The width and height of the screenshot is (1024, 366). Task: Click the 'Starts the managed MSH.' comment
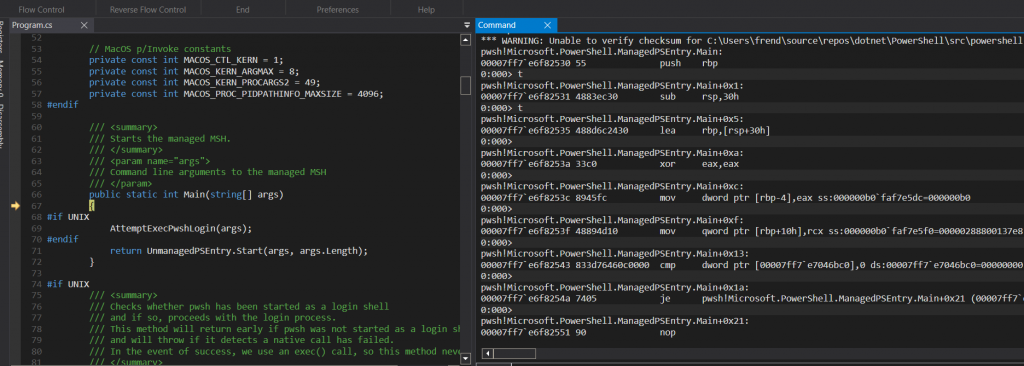pos(160,139)
